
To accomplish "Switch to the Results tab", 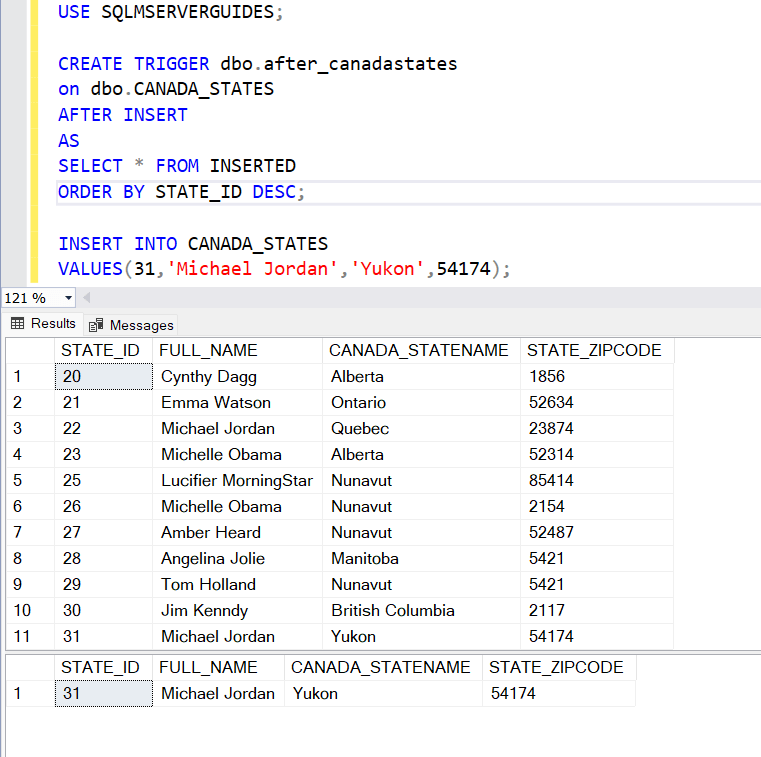I will (x=43, y=324).
